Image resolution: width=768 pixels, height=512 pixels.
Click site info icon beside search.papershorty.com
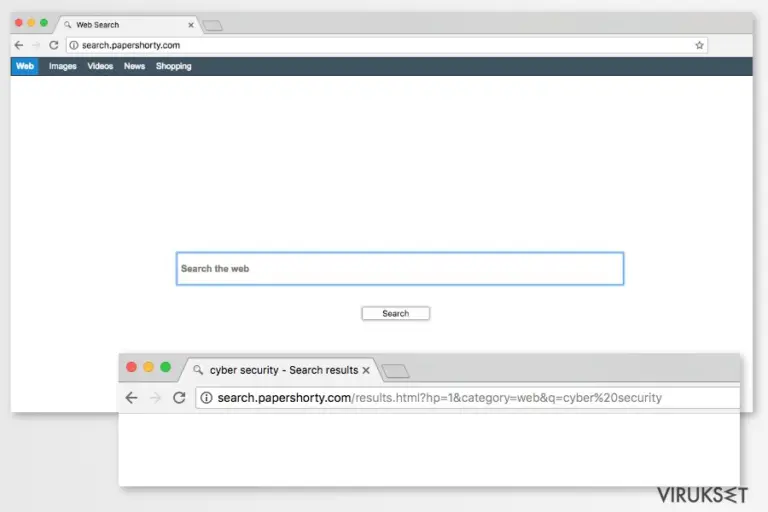click(73, 45)
